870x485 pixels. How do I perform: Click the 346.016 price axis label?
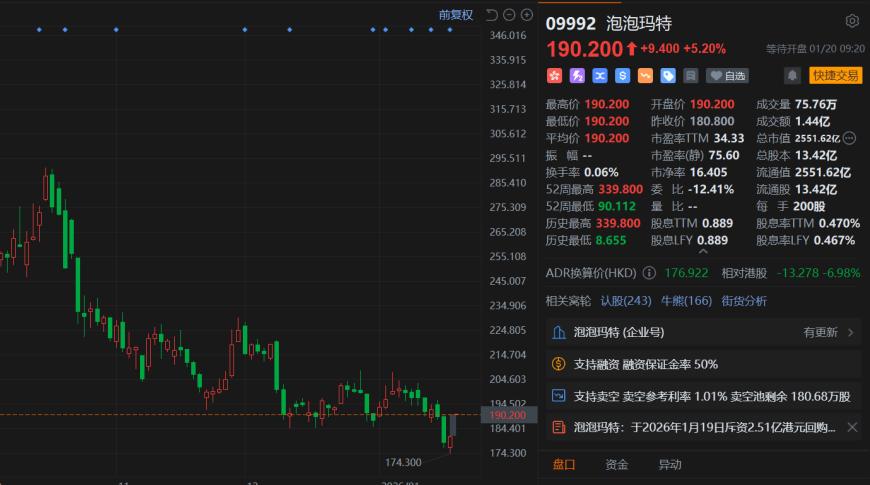tap(508, 36)
